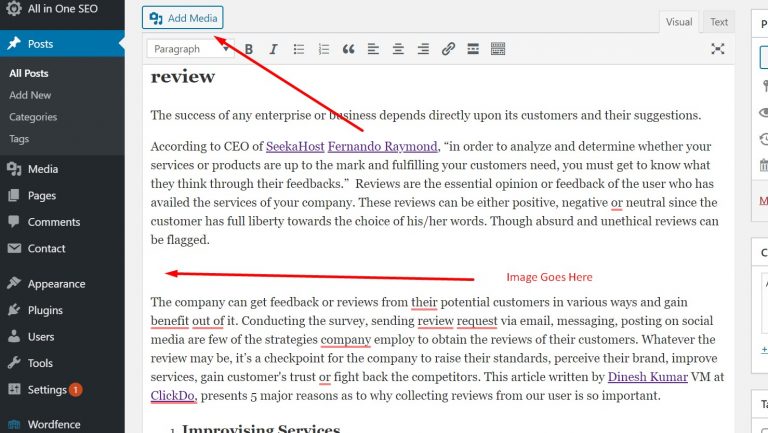Follow the Dinesh Kumar link
The width and height of the screenshot is (768, 433).
tap(648, 377)
